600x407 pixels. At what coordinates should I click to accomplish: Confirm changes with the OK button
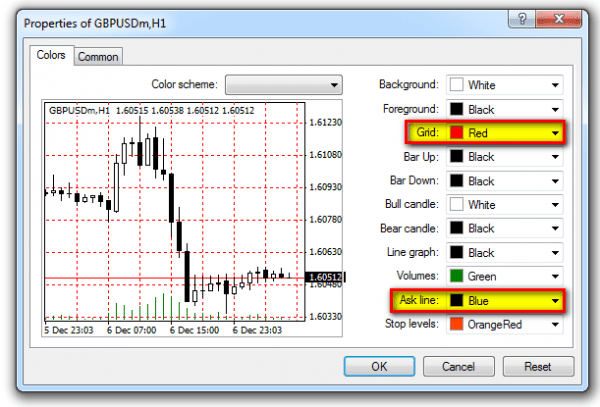[x=379, y=366]
